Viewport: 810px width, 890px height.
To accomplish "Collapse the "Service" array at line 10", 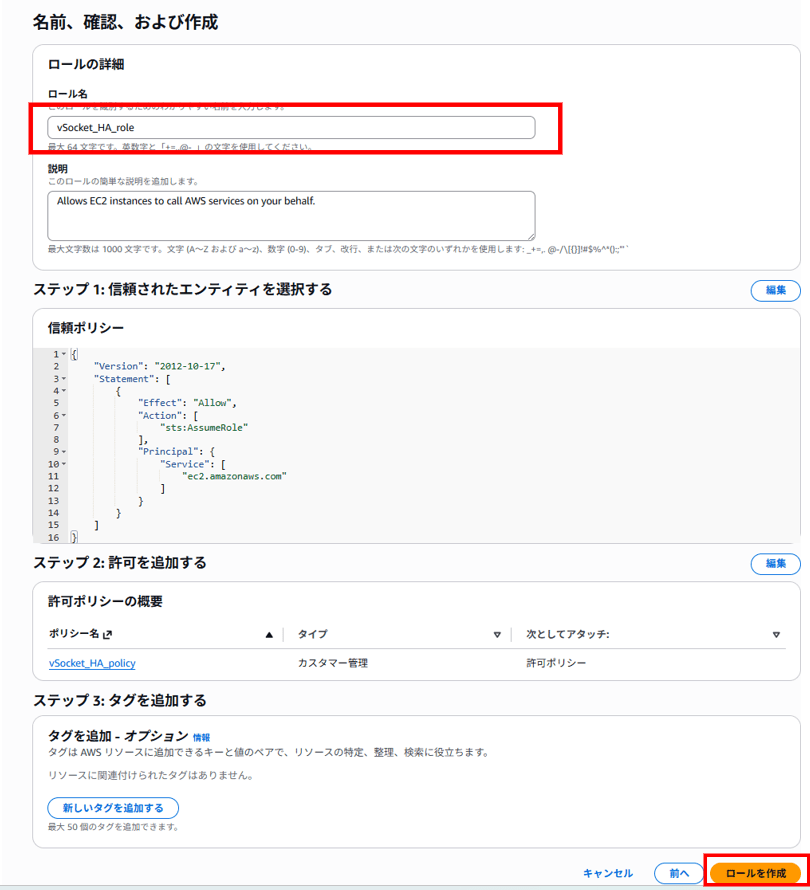I will point(64,464).
